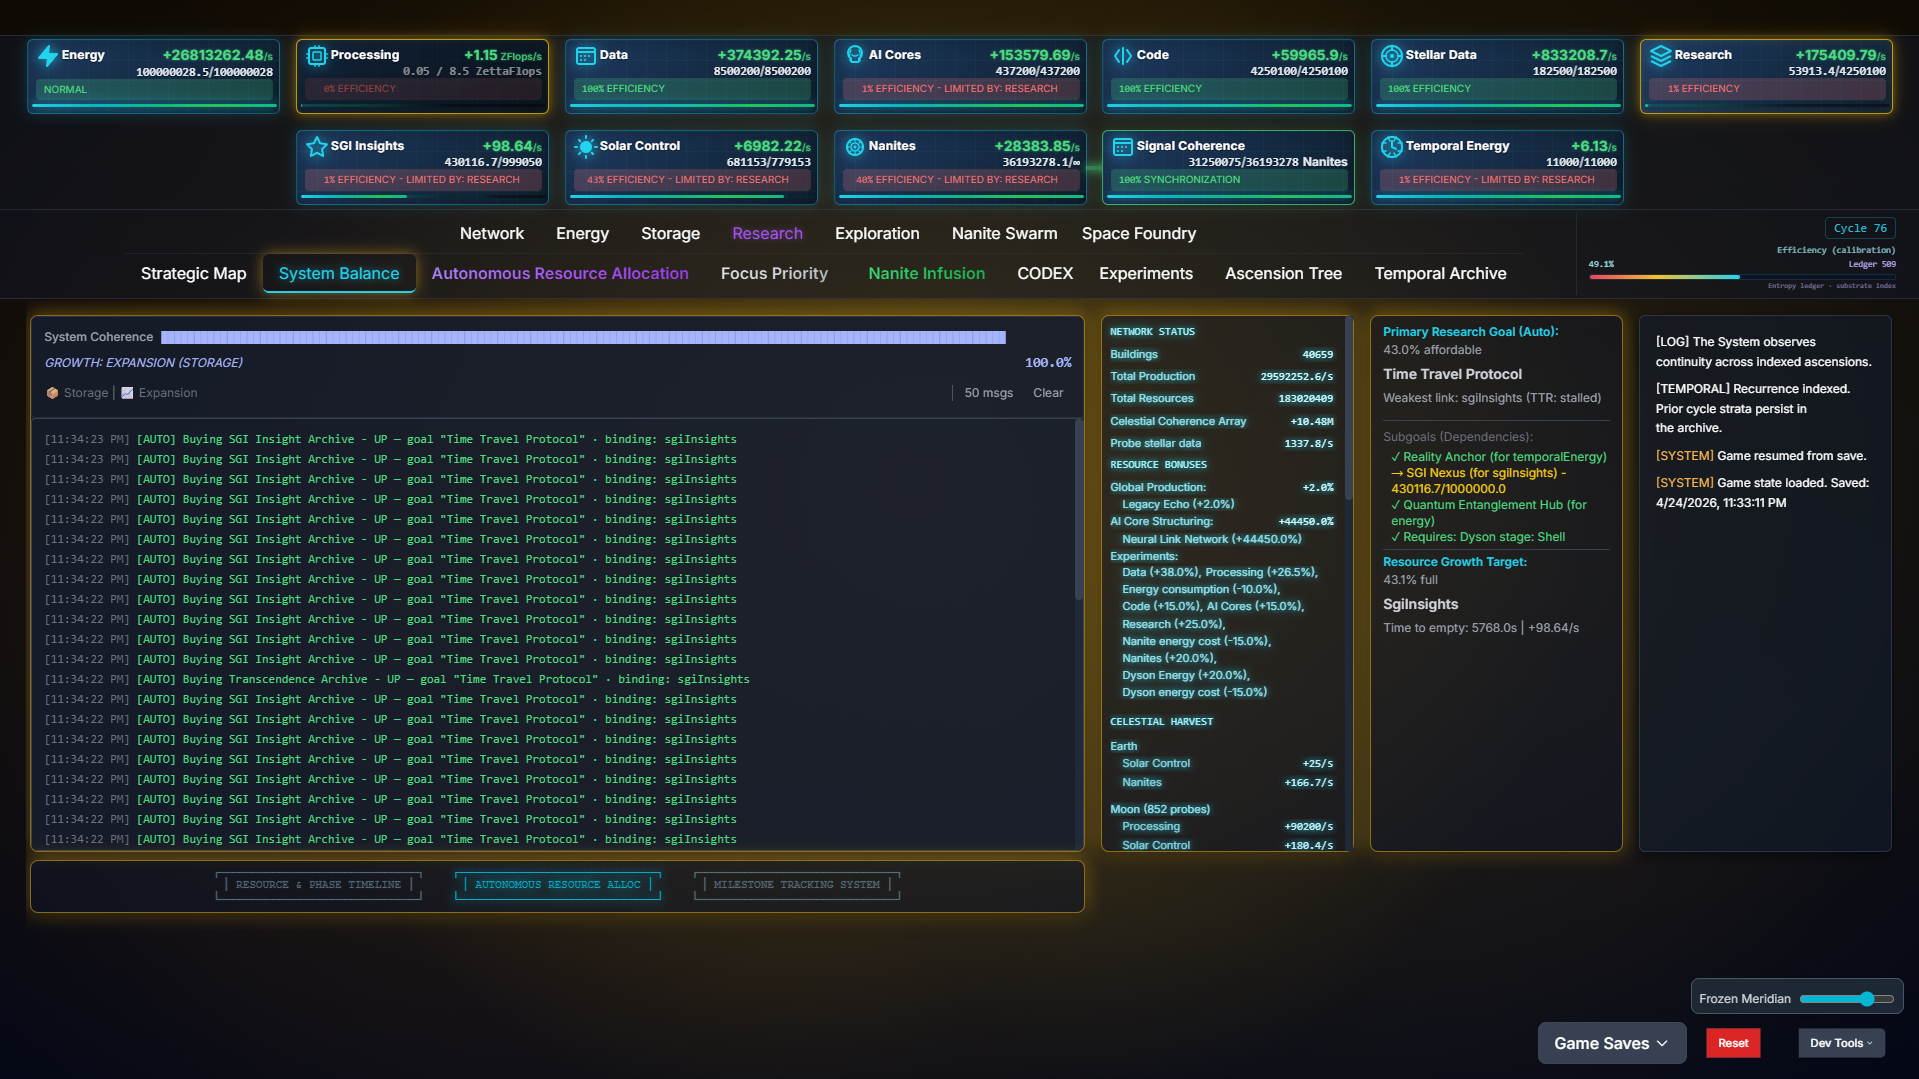Open Resource & Phase Timeline panel
The image size is (1919, 1079).
tap(318, 885)
